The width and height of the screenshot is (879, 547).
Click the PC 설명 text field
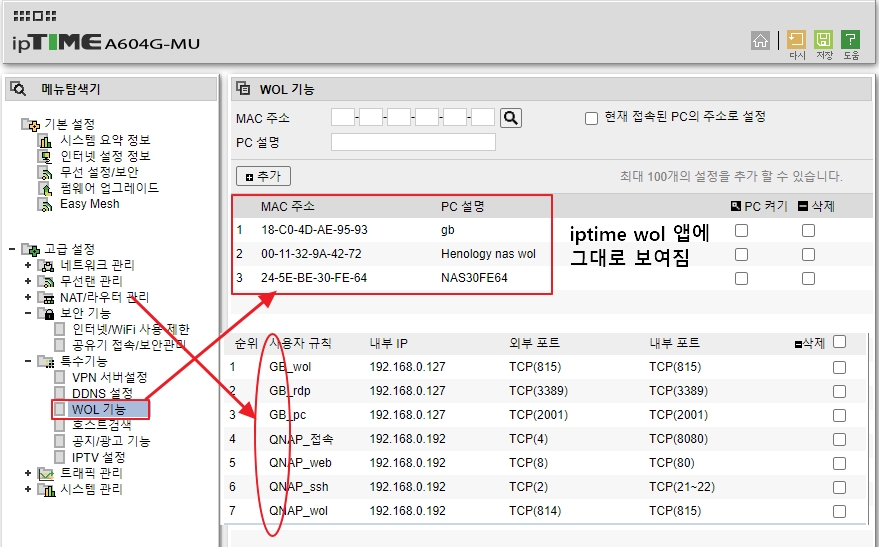[x=413, y=142]
